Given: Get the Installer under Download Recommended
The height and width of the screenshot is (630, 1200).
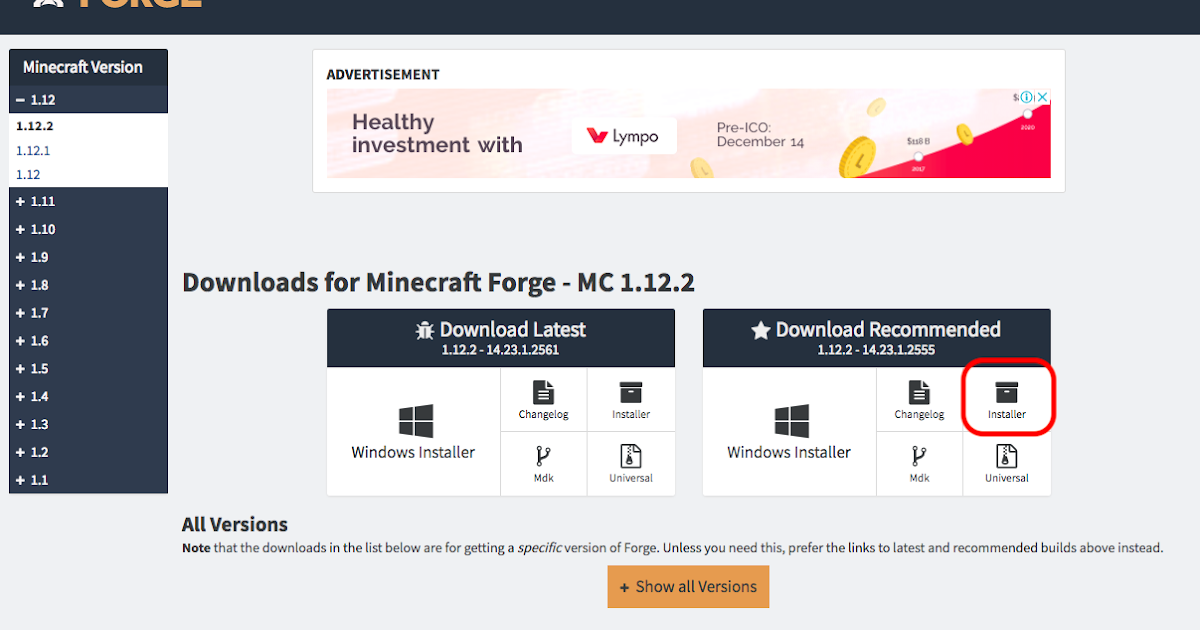Looking at the screenshot, I should coord(1007,400).
